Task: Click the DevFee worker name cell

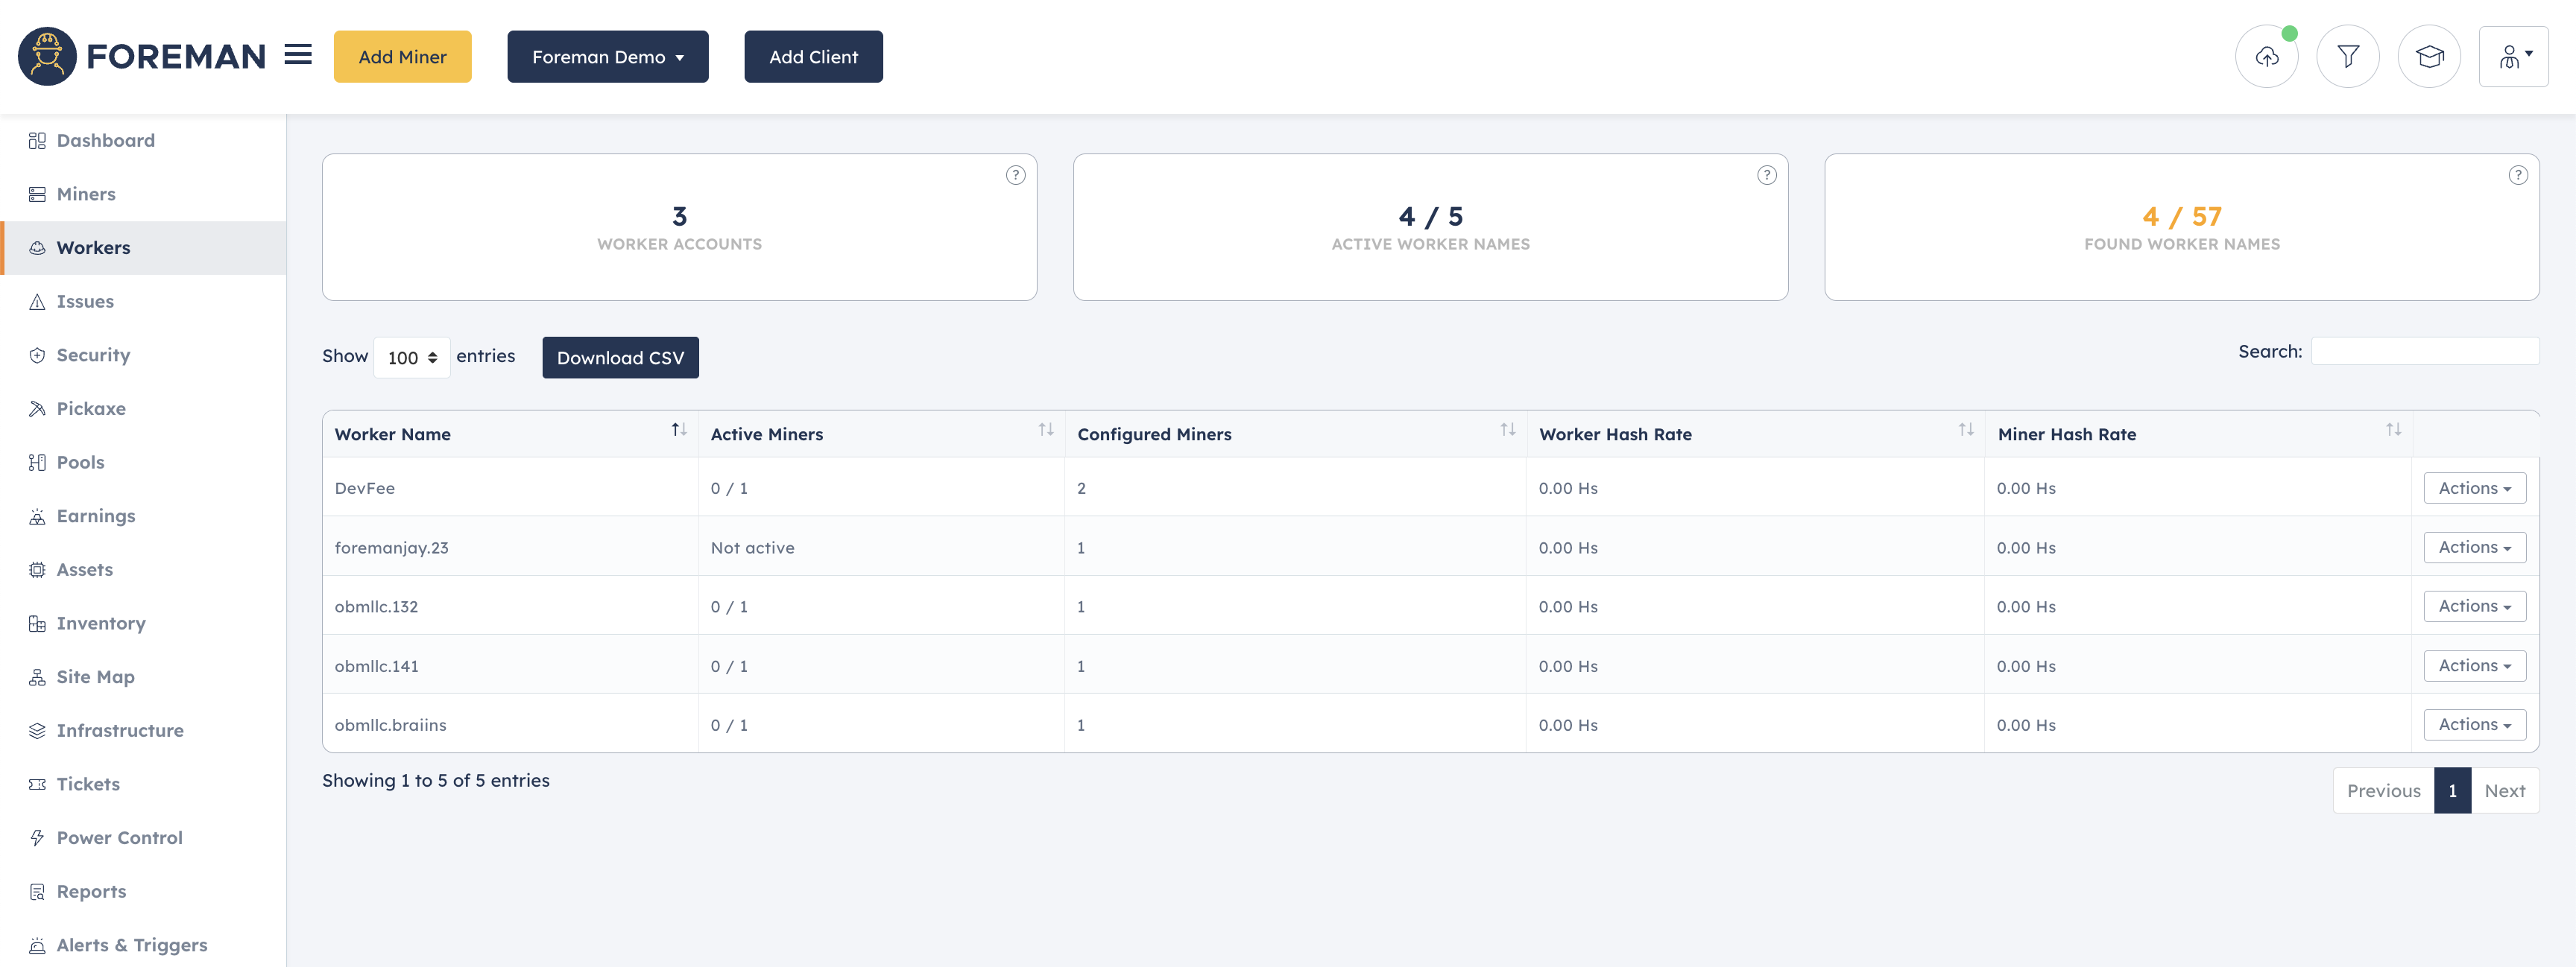Action: [x=510, y=488]
